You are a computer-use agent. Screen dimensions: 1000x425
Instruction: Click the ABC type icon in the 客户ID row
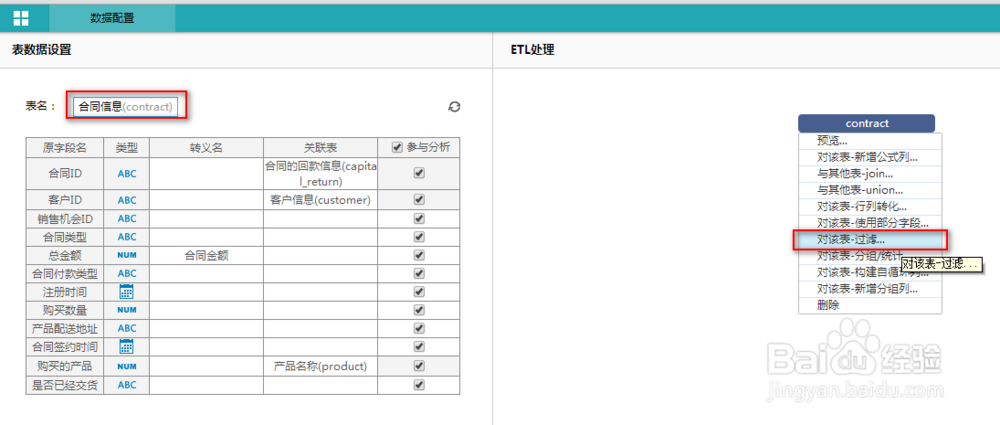pyautogui.click(x=127, y=200)
